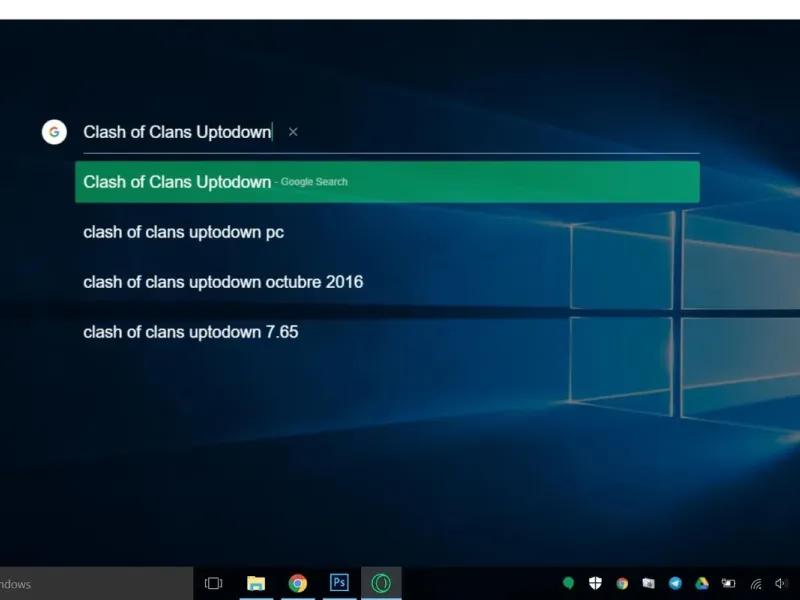This screenshot has height=600, width=800.
Task: Open Photoshop from the taskbar
Action: click(339, 583)
